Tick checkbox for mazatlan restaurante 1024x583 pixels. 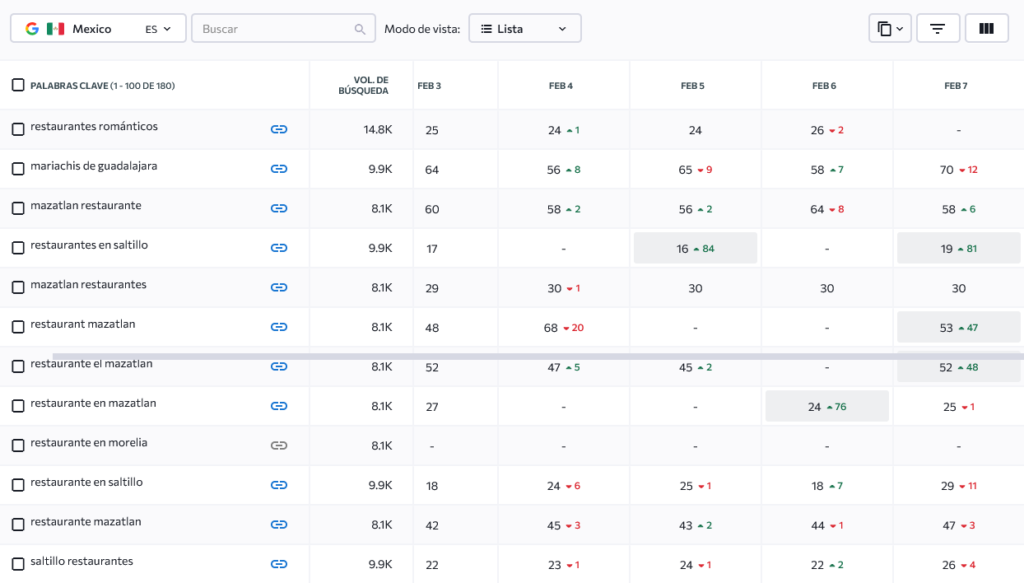pos(18,208)
